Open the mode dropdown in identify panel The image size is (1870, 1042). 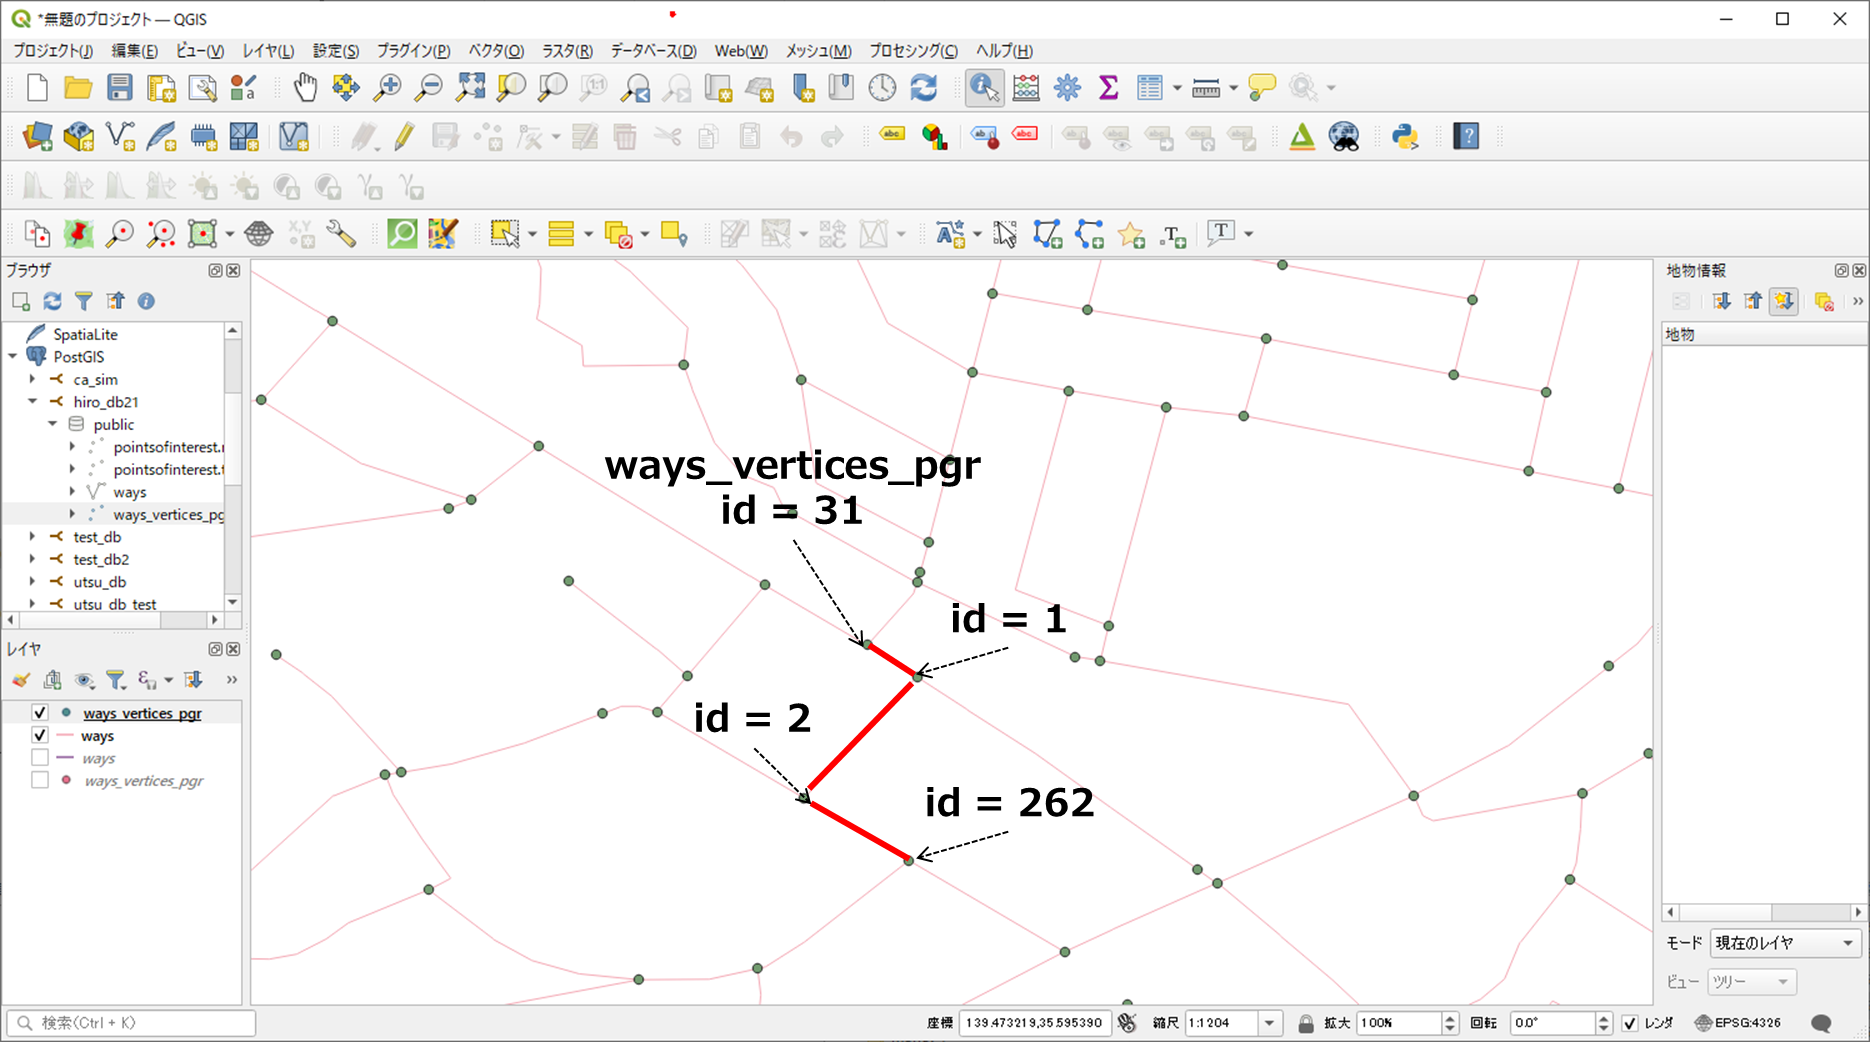[x=1785, y=943]
